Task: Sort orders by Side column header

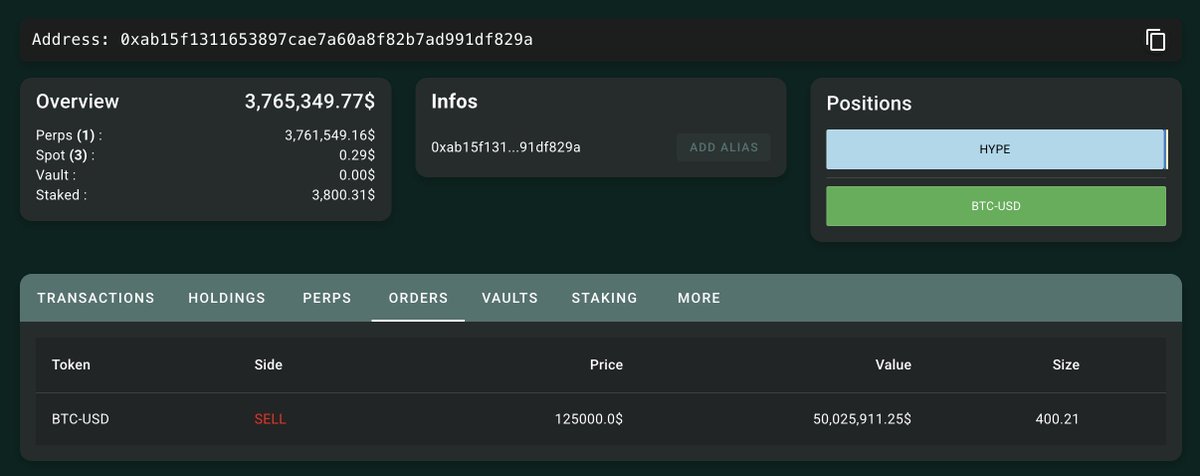Action: click(x=269, y=365)
